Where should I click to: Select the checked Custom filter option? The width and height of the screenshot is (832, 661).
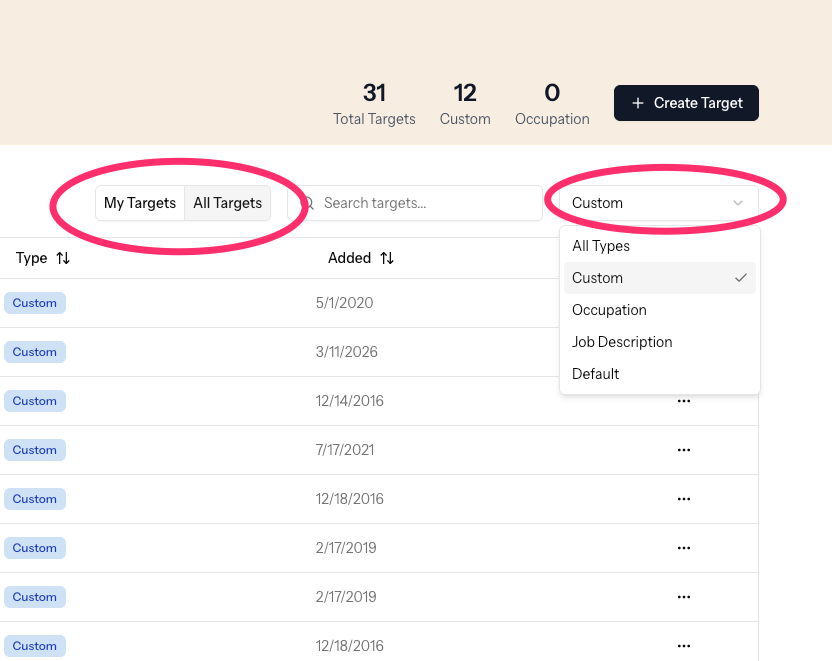(660, 277)
